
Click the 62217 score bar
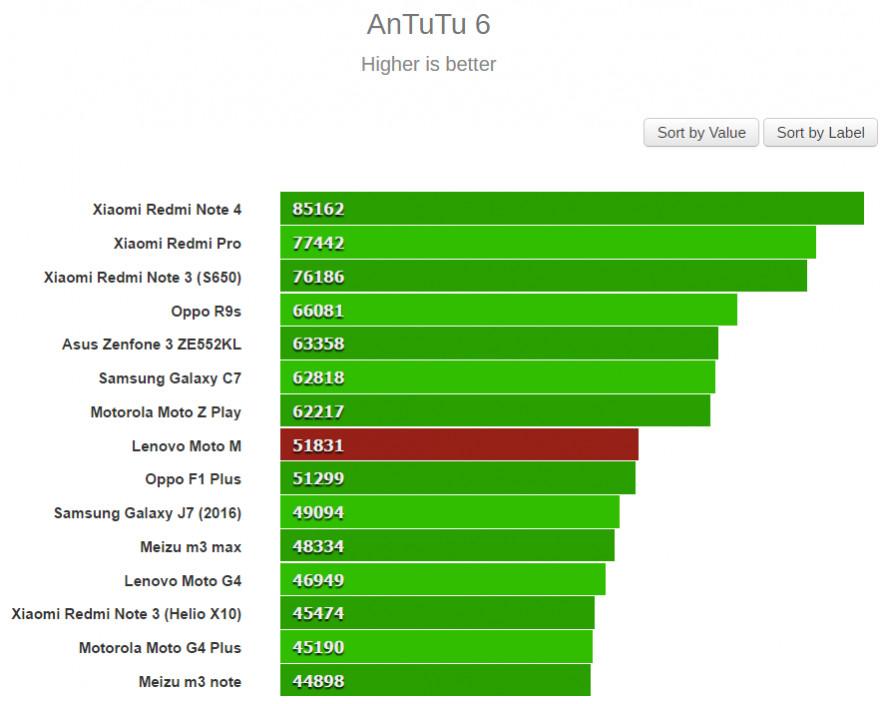(496, 410)
